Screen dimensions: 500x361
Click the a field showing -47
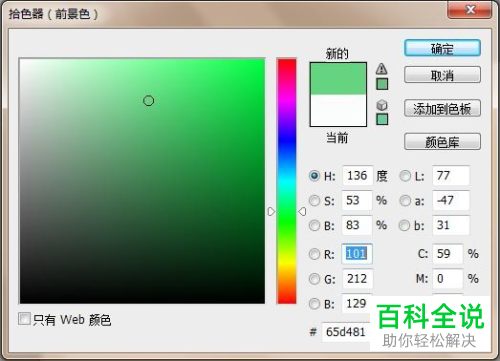click(451, 201)
